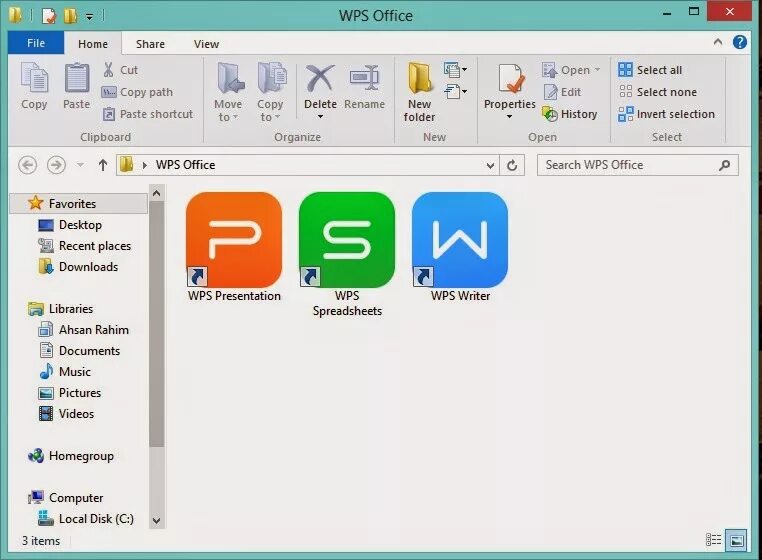Image resolution: width=762 pixels, height=560 pixels.
Task: Click Invert selection
Action: [666, 114]
